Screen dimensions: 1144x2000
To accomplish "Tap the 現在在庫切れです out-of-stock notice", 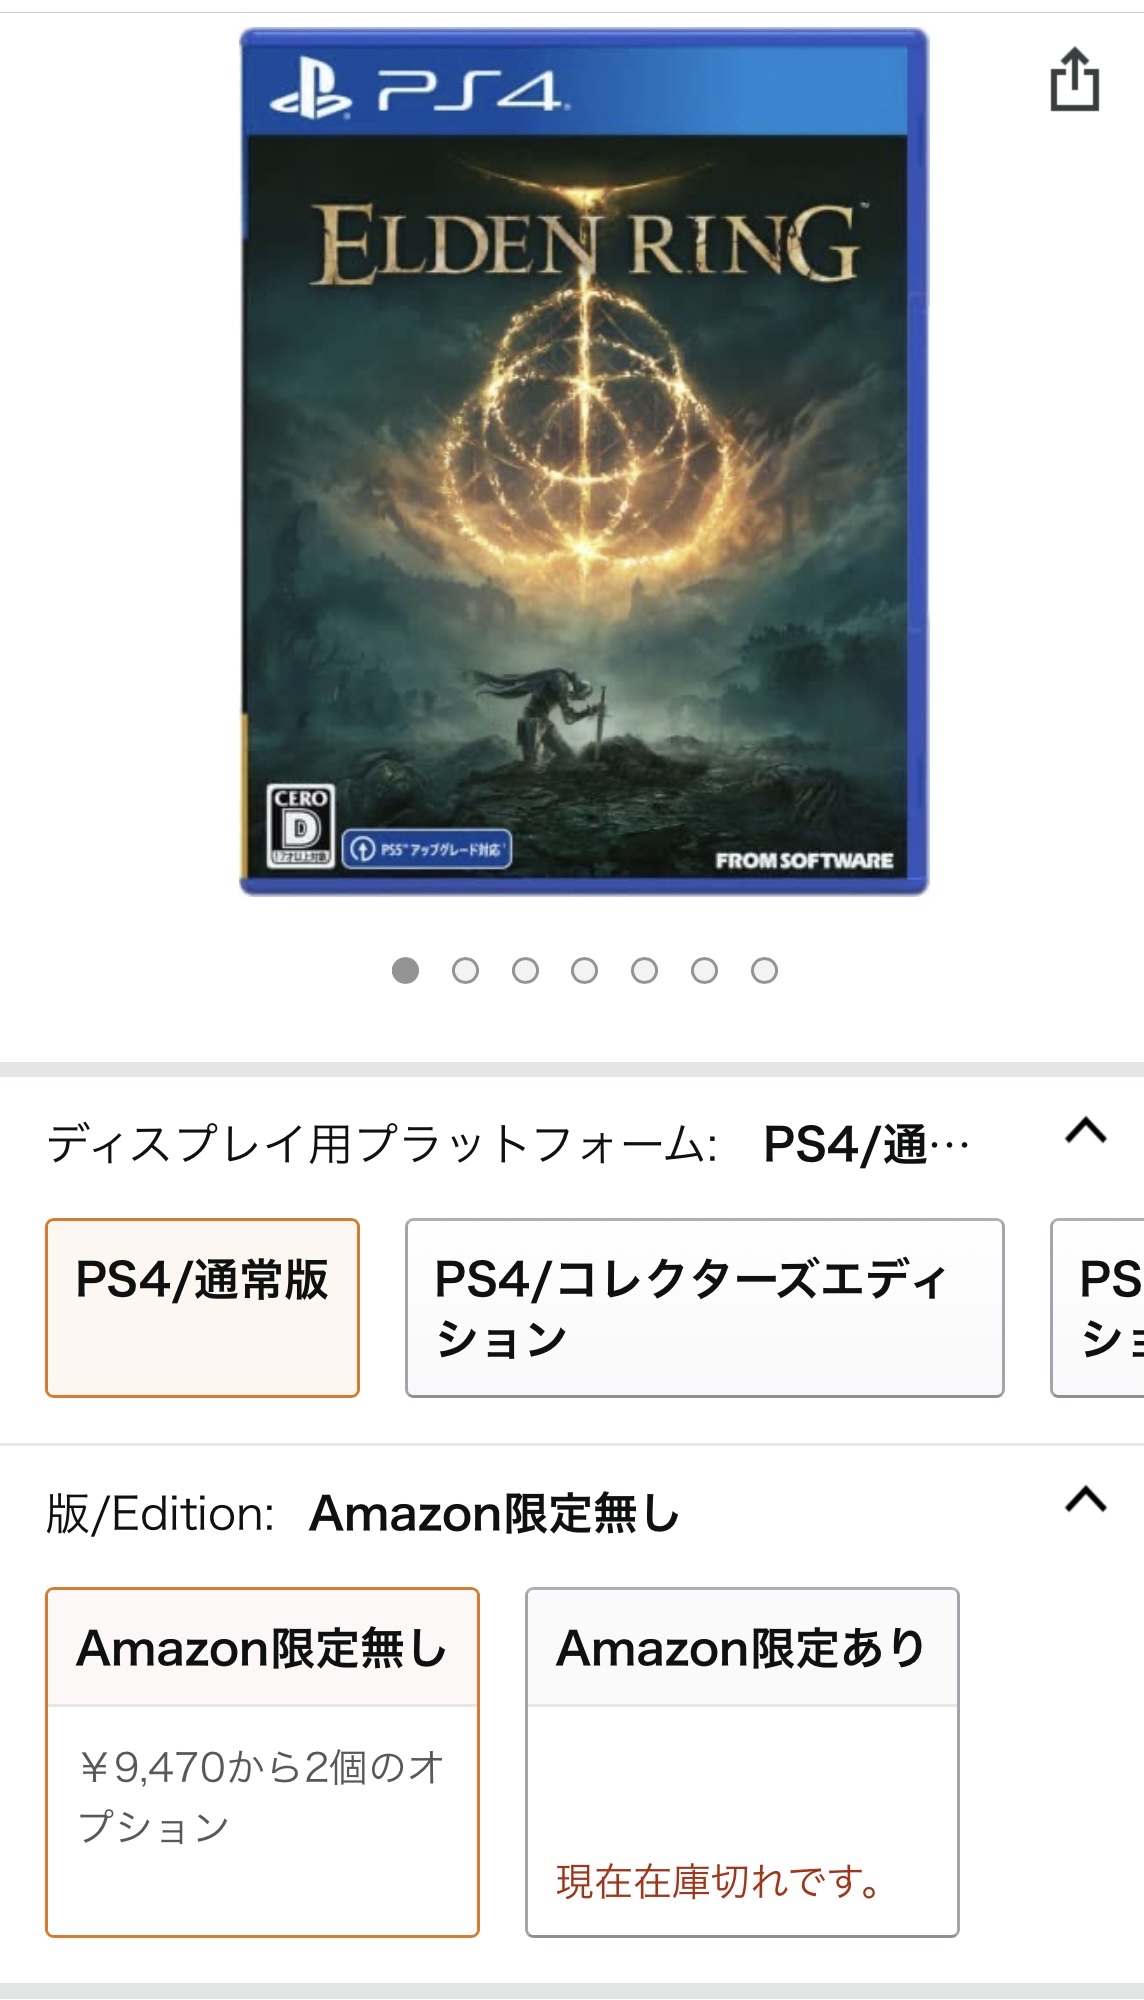I will 719,1881.
